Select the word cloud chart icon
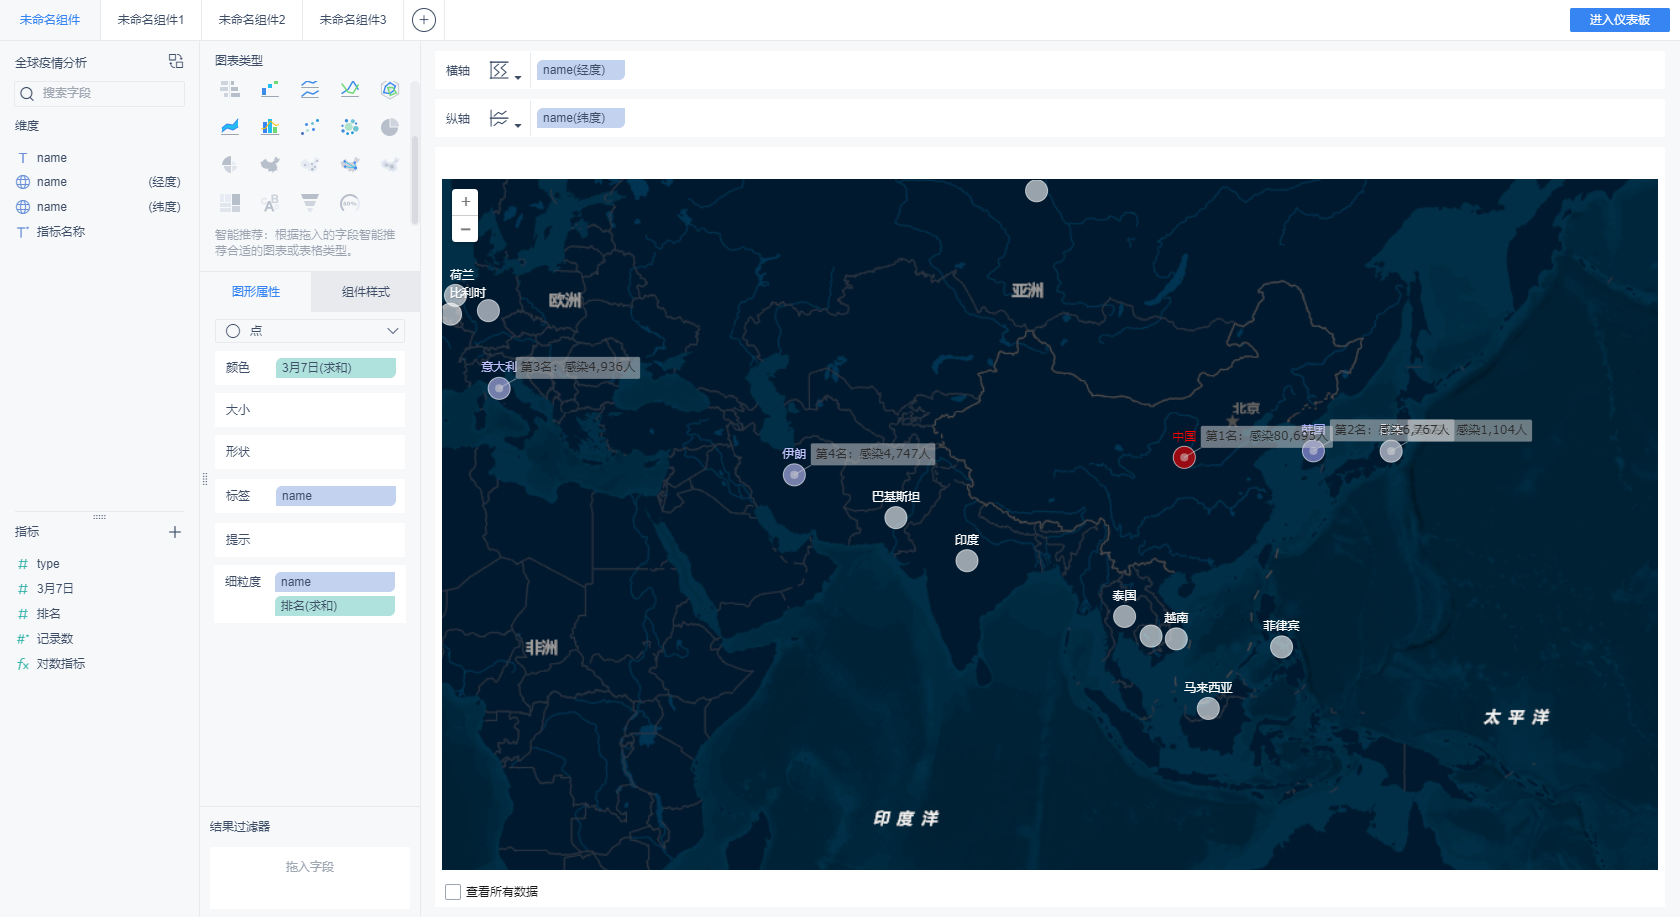 pos(270,203)
